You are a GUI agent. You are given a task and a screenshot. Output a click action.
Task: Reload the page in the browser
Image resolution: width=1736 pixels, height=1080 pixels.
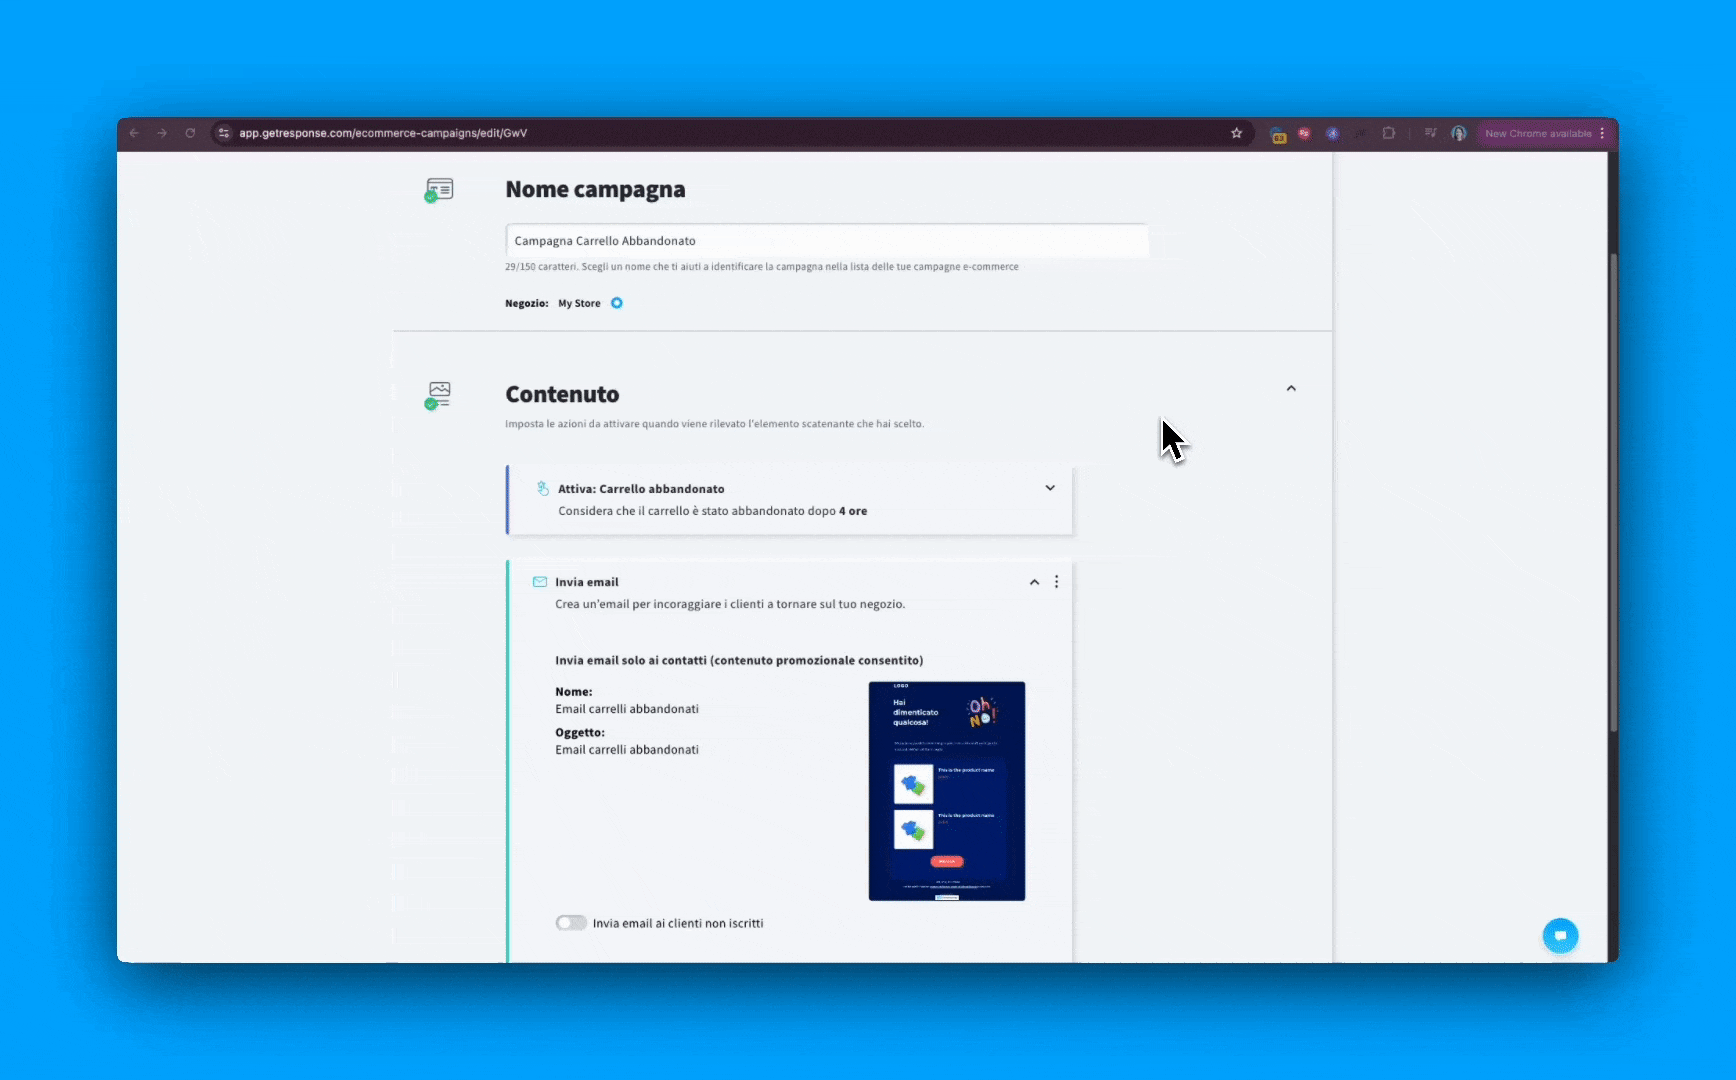pyautogui.click(x=190, y=133)
